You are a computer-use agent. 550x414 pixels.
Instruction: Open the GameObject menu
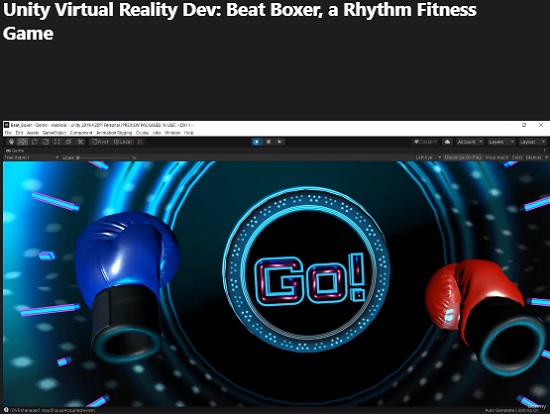click(x=54, y=133)
